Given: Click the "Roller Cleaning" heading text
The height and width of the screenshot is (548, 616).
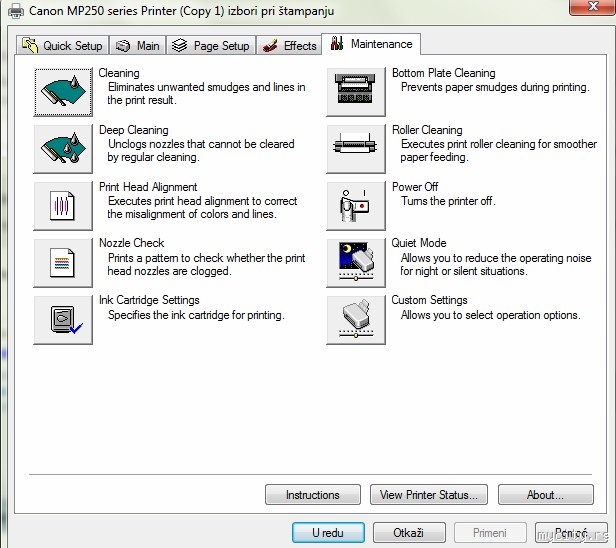Looking at the screenshot, I should click(x=427, y=130).
